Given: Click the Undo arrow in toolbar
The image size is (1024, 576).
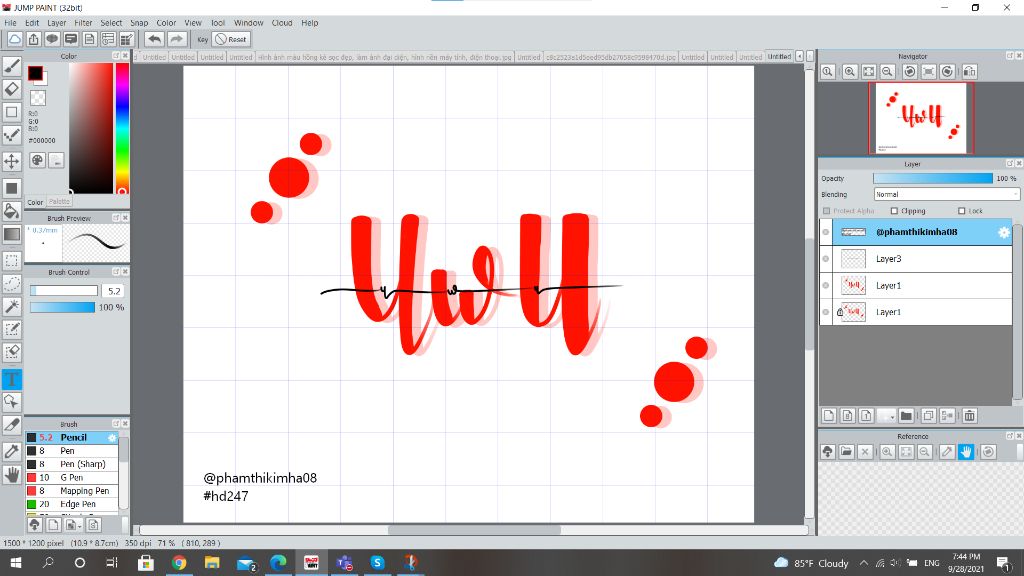Looking at the screenshot, I should pyautogui.click(x=154, y=39).
